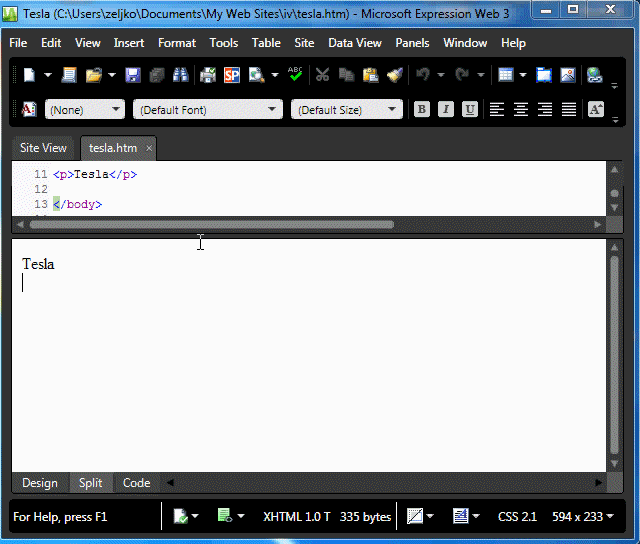Screen dimensions: 640x544
Task: Open the (None) style dropdown
Action: [x=85, y=110]
